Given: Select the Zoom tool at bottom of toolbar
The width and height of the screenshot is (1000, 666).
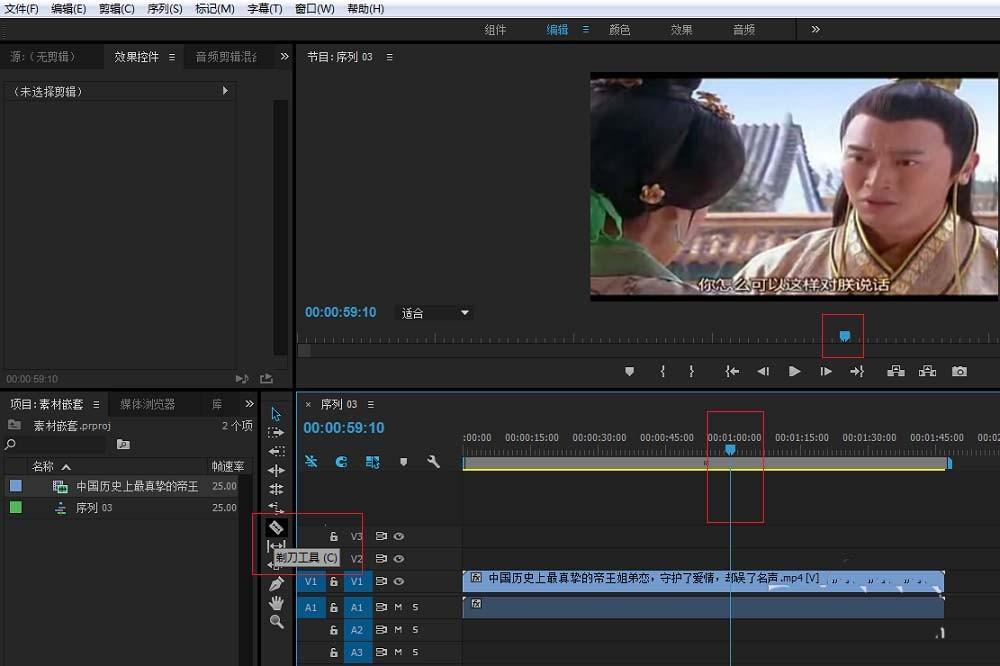Looking at the screenshot, I should coord(276,622).
